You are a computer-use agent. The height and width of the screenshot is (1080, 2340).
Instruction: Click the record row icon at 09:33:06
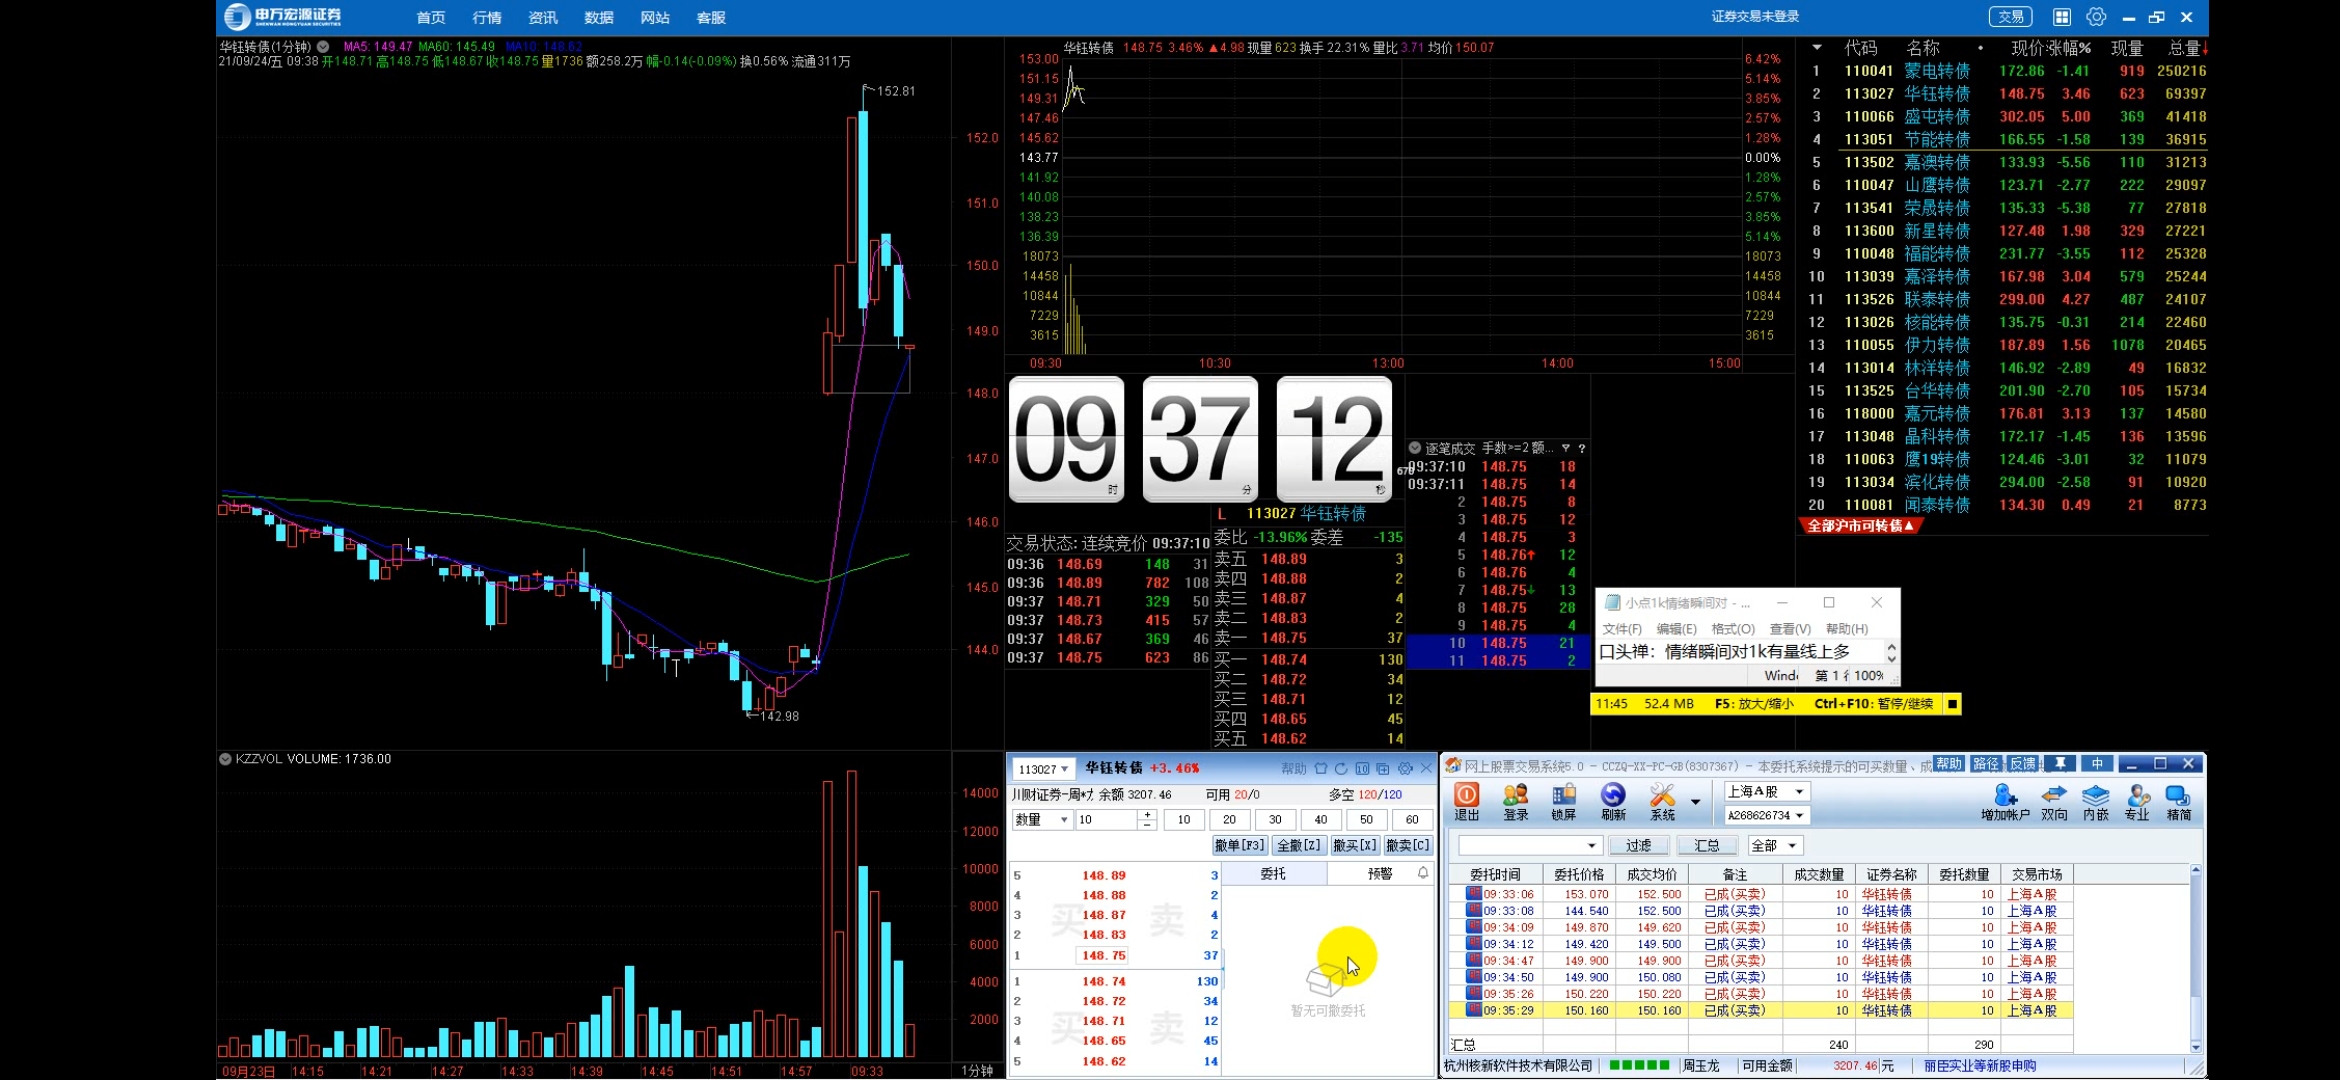[x=1473, y=893]
